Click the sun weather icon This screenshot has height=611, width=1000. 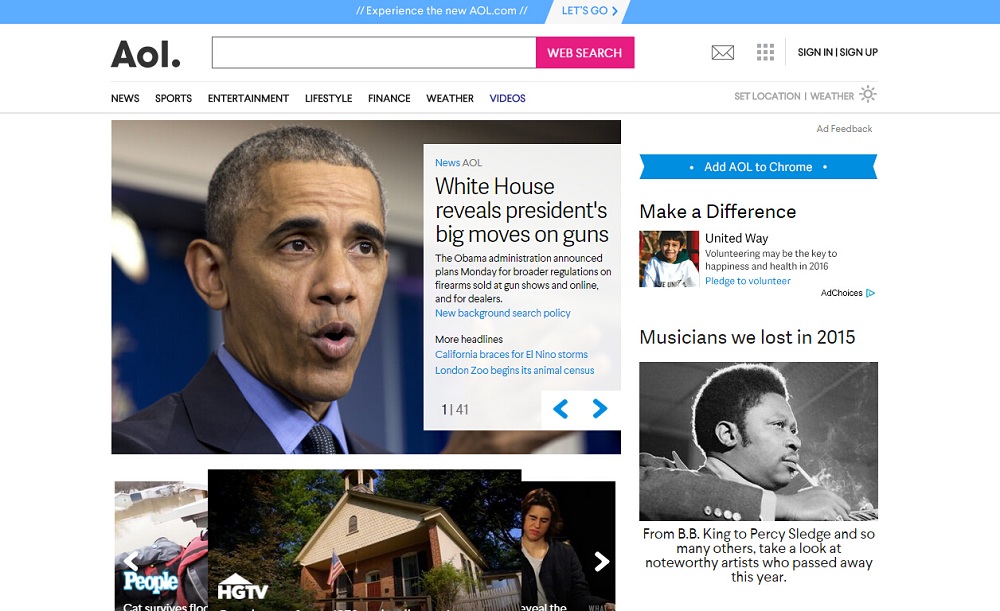click(x=868, y=94)
